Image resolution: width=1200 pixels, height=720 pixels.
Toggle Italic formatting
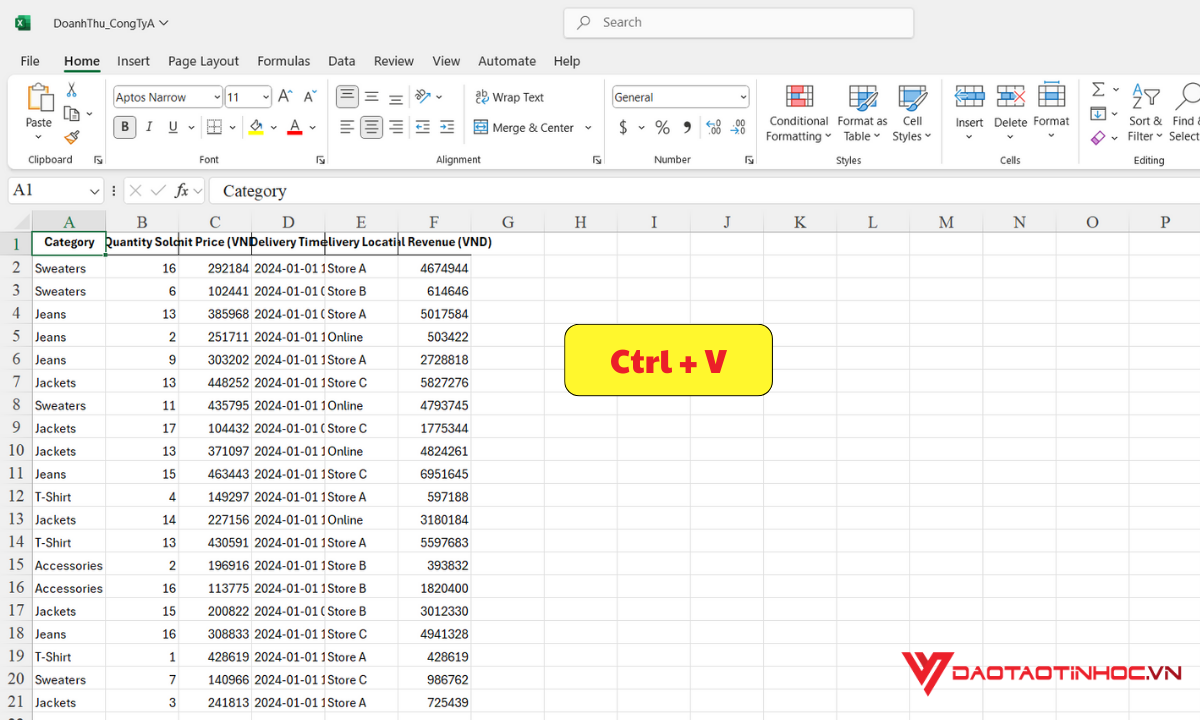149,127
